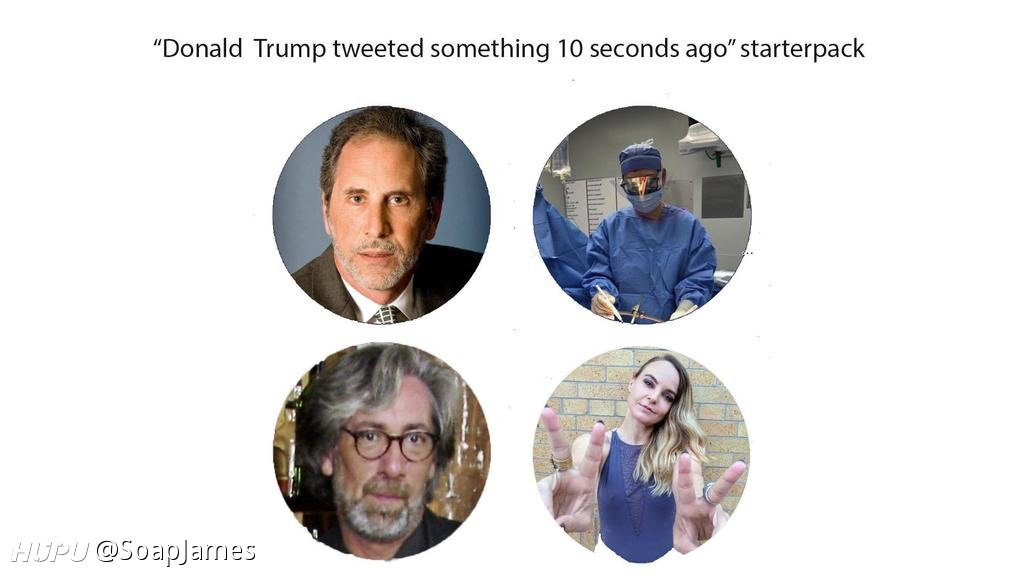Click the surgeon's face mask
The height and width of the screenshot is (576, 1024).
(645, 200)
